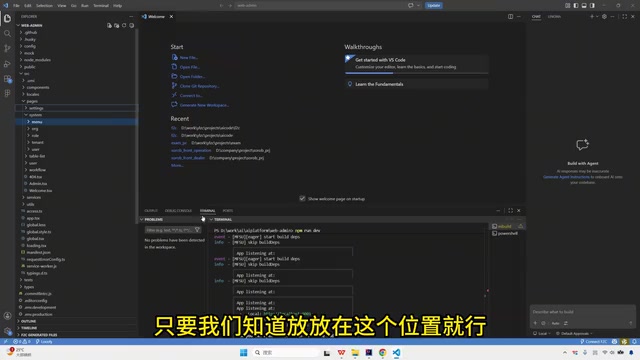Open the File menu

(16, 5)
